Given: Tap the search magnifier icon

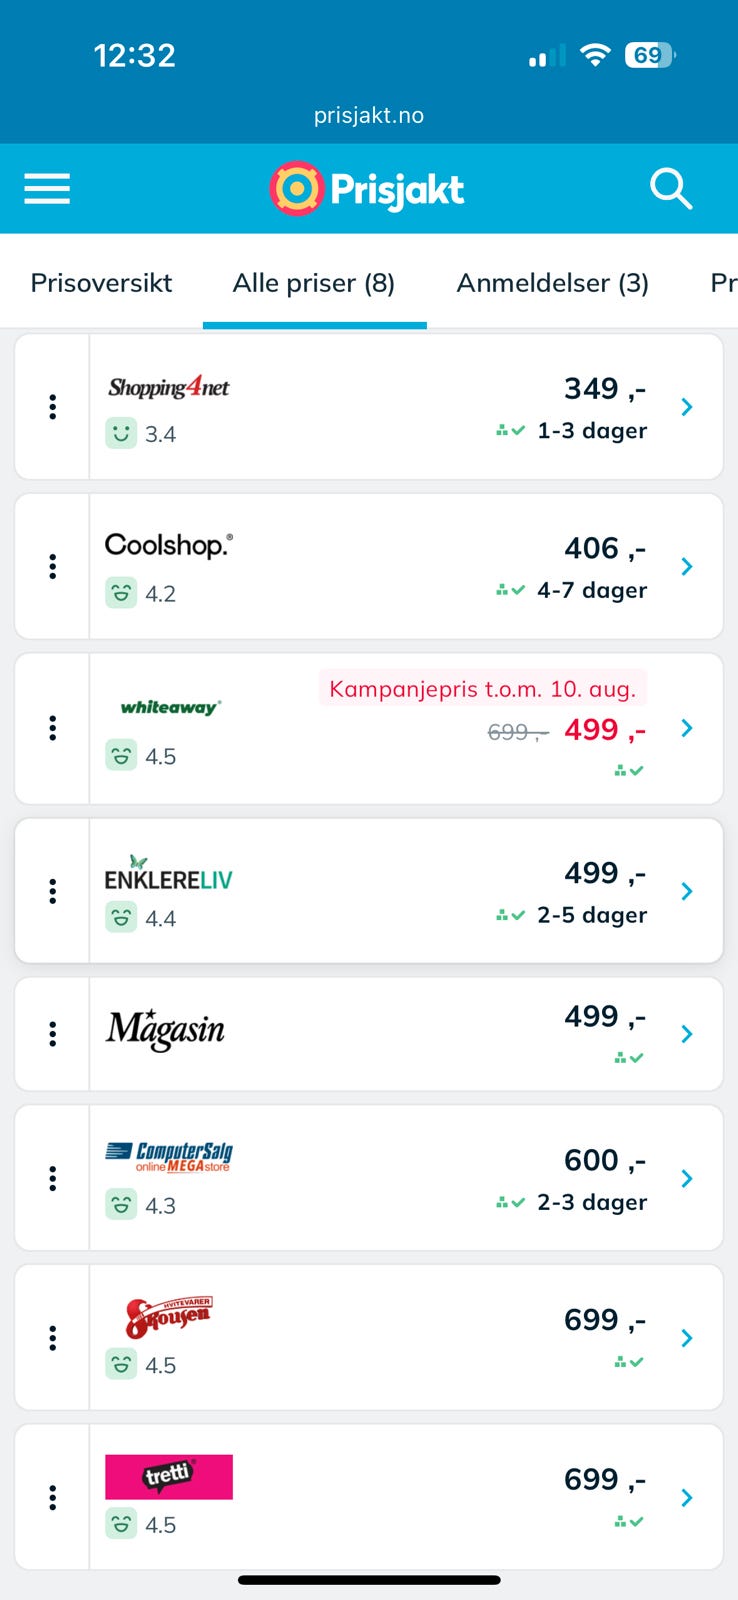Looking at the screenshot, I should pyautogui.click(x=671, y=188).
